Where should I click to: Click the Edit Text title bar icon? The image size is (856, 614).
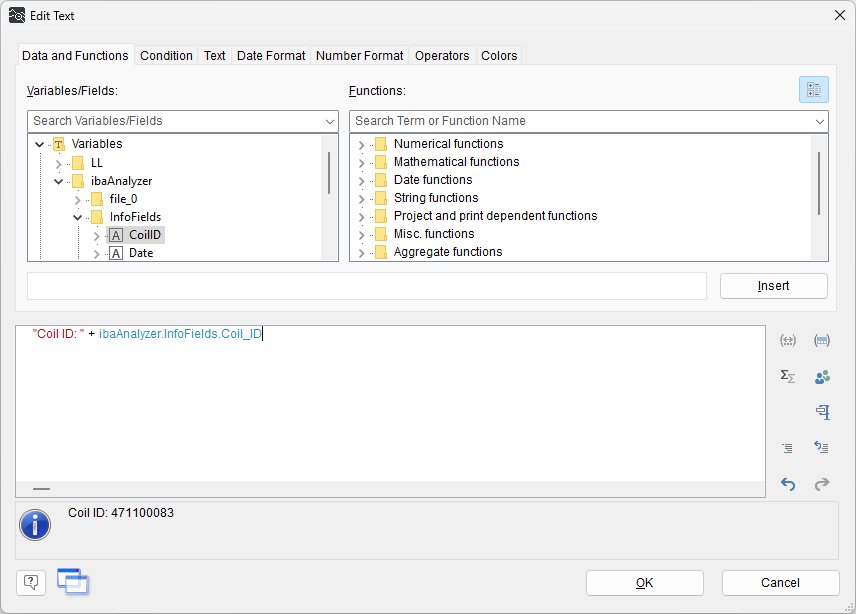pos(17,16)
